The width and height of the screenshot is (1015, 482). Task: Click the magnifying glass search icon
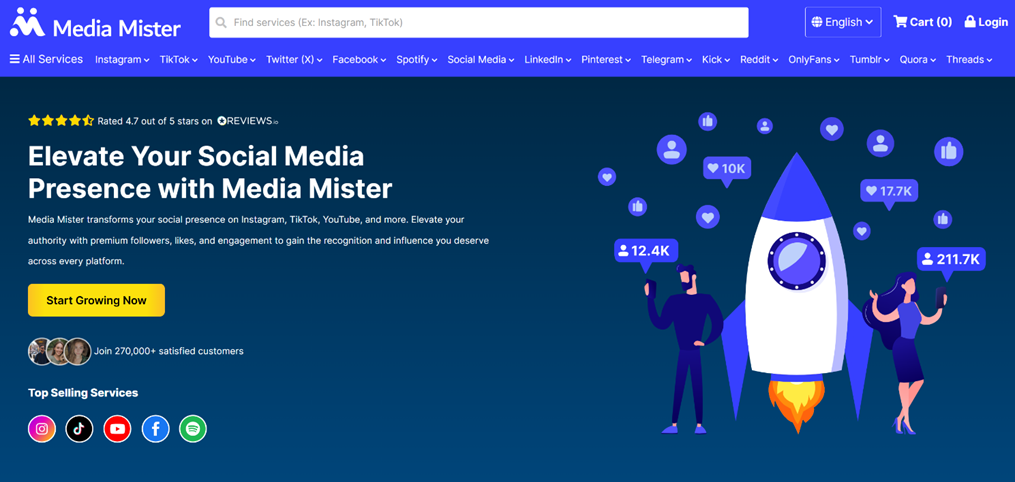point(222,22)
